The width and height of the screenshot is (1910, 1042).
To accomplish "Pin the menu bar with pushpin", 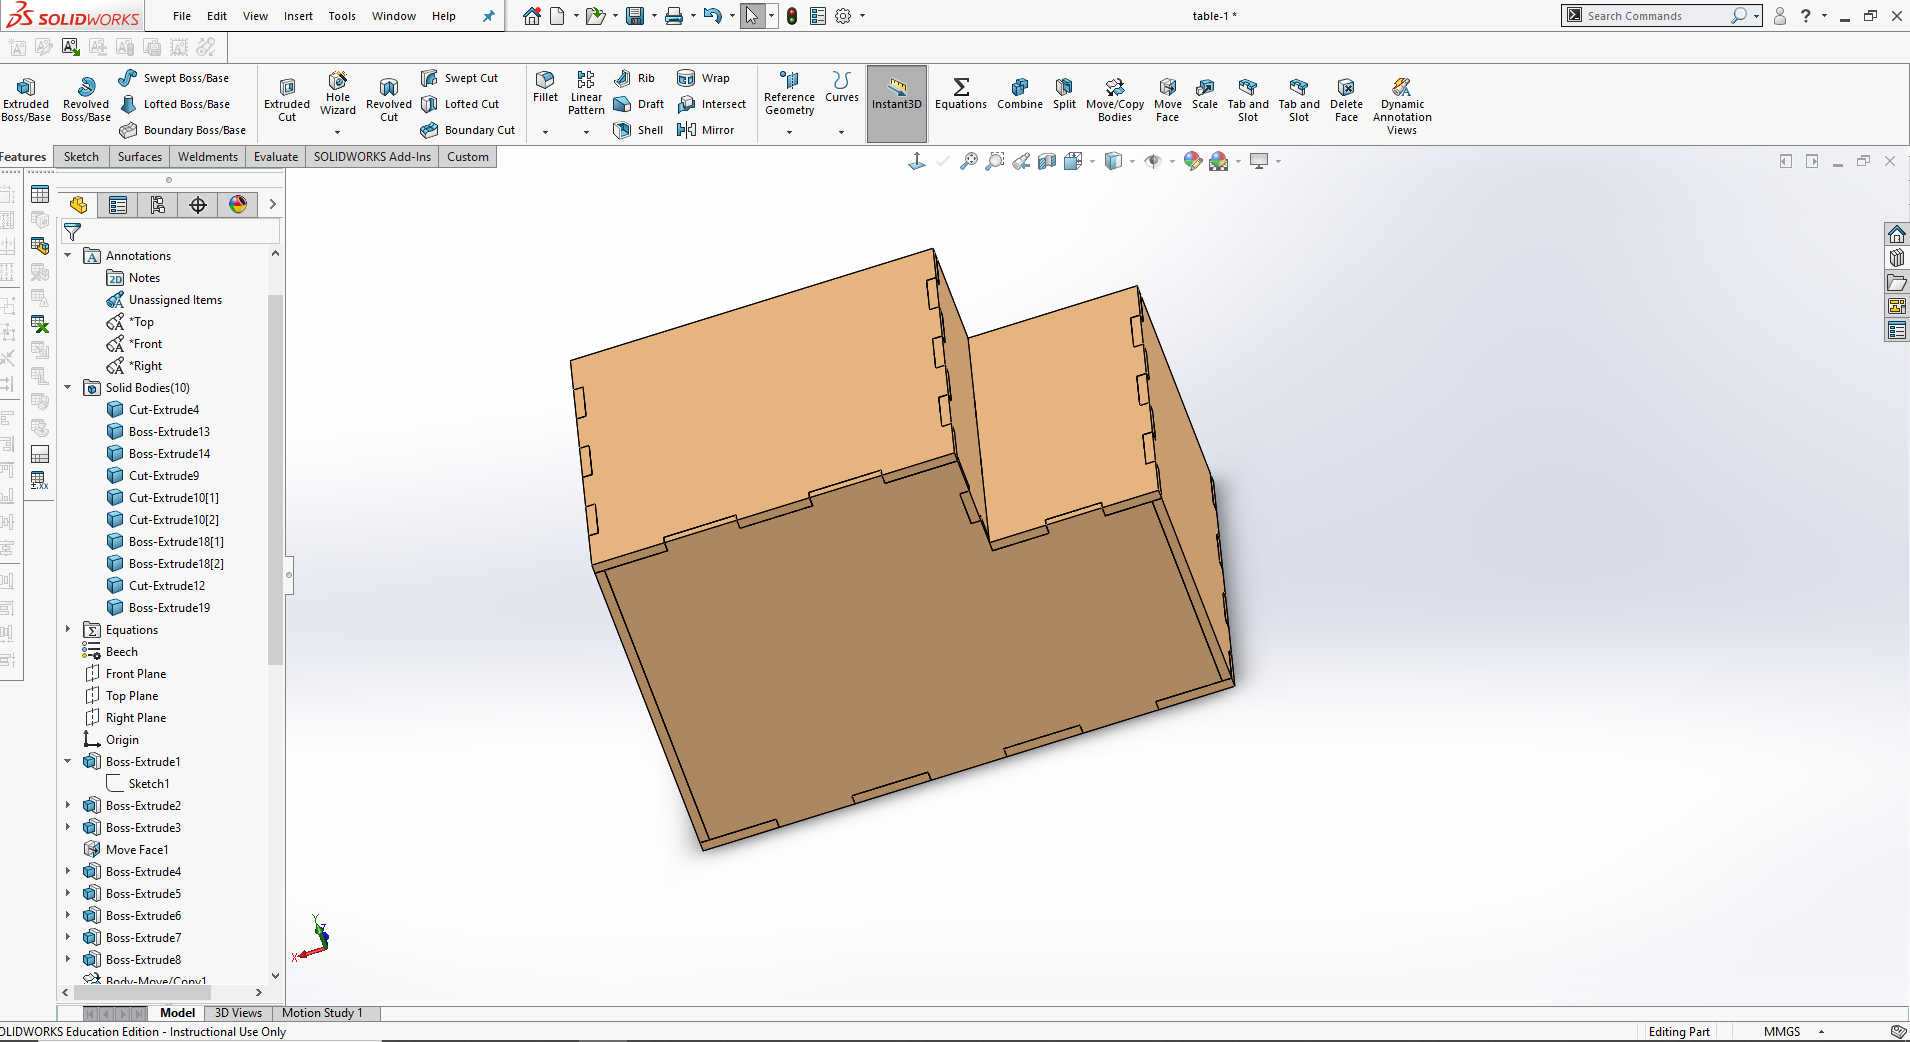I will 489,16.
